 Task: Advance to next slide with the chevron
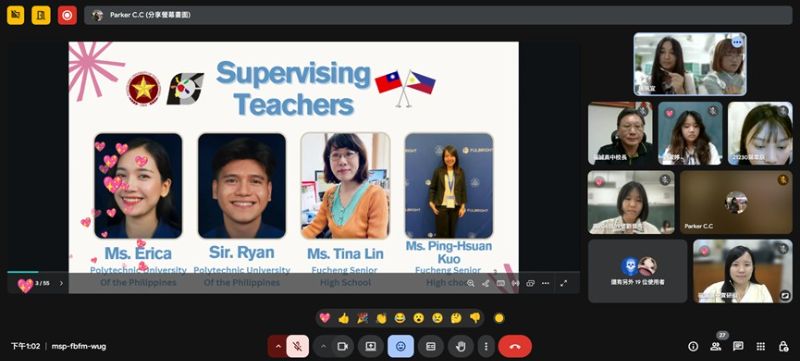click(x=62, y=283)
